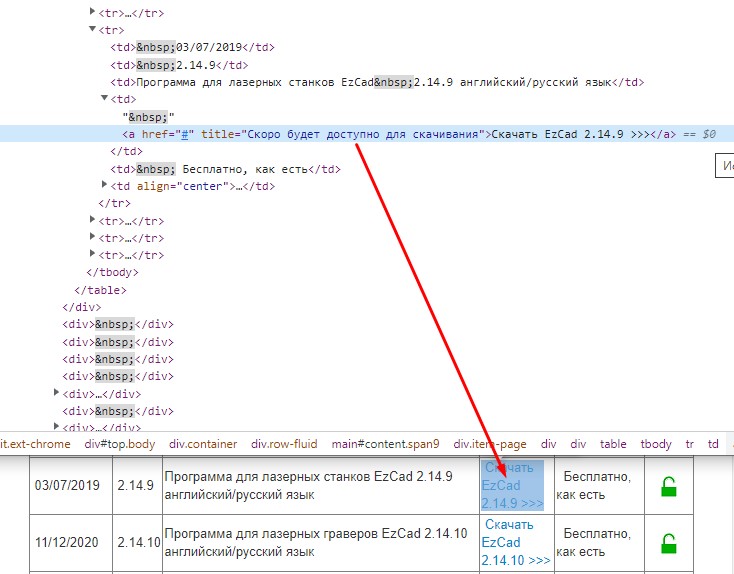Select the closing </table> tag line
The height and width of the screenshot is (574, 734).
[100, 289]
